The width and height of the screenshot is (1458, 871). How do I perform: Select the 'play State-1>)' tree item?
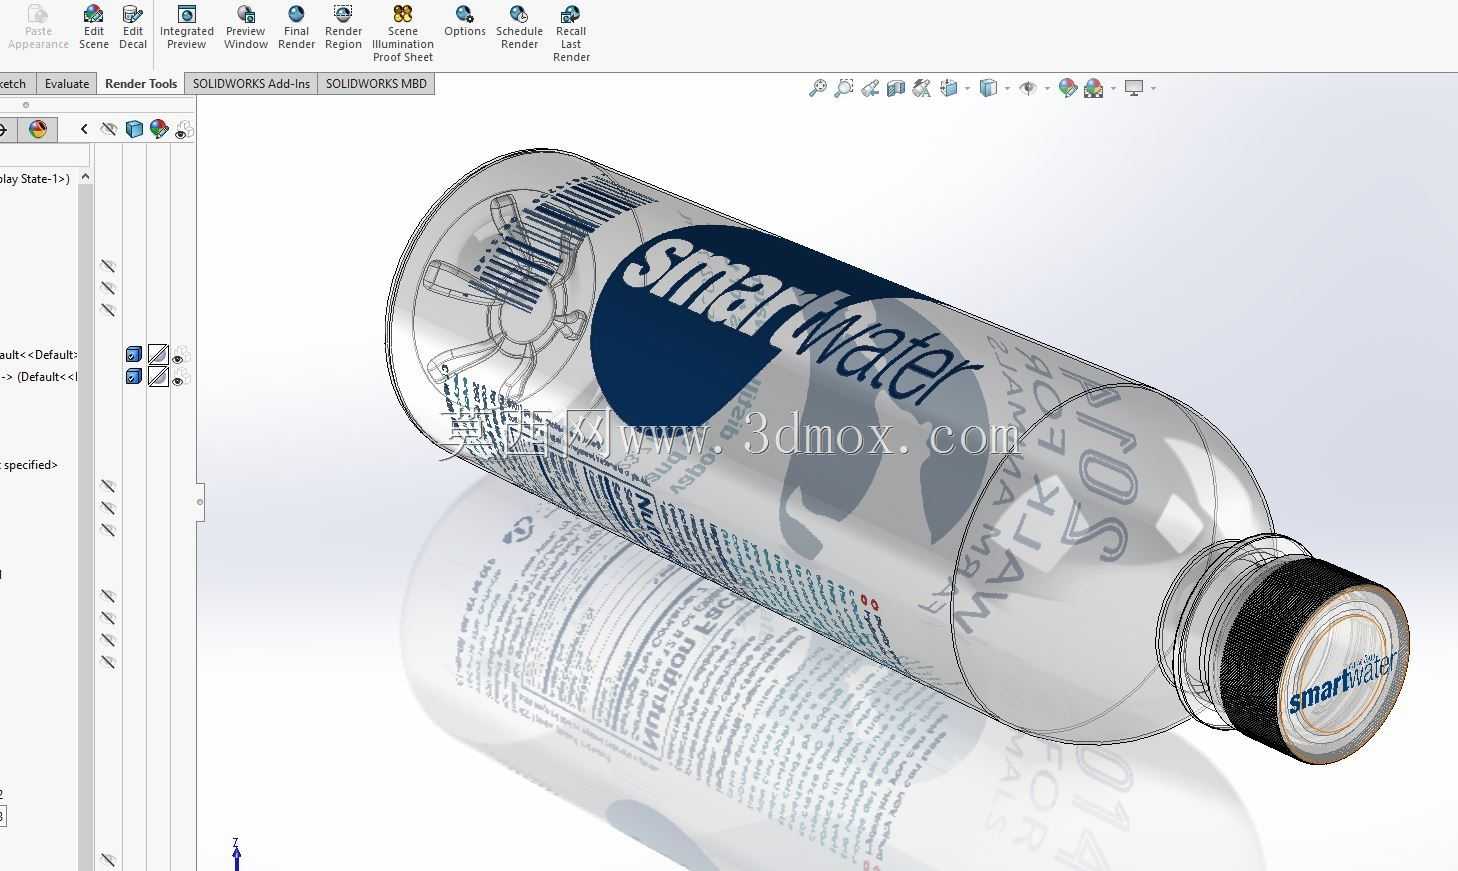click(35, 179)
